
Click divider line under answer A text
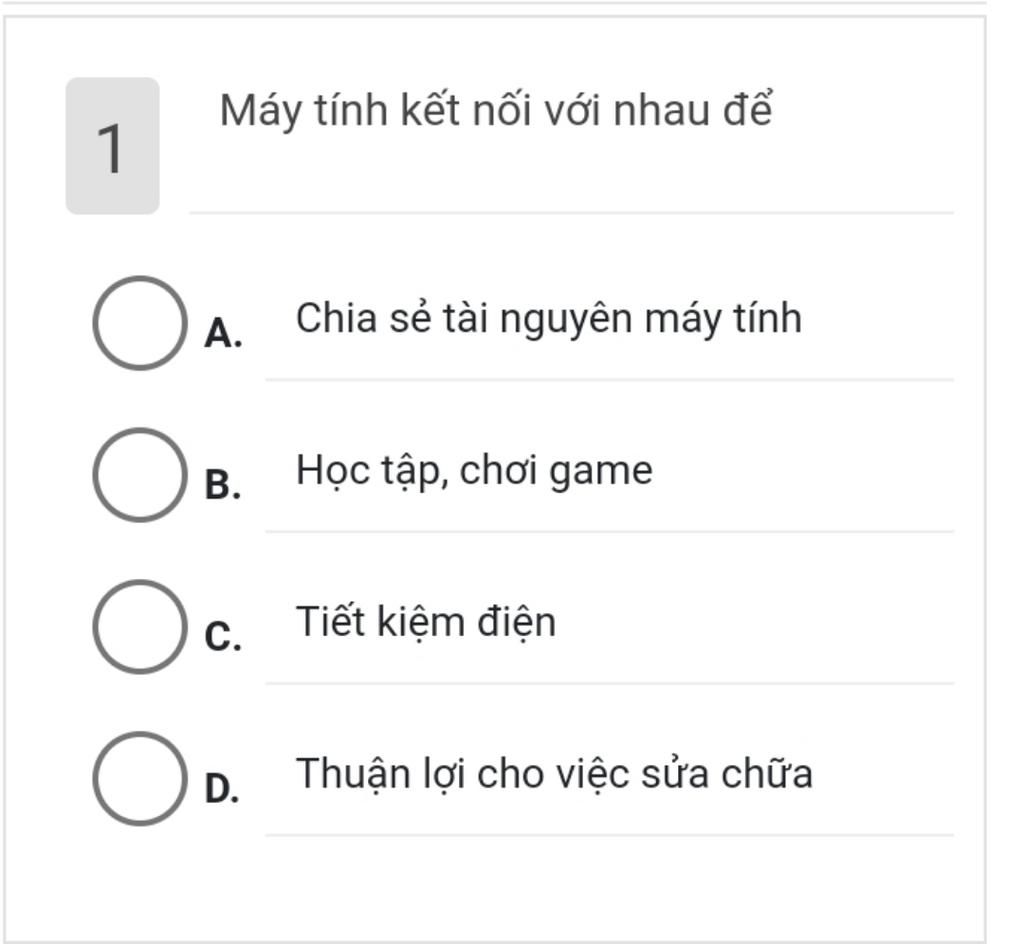point(609,379)
